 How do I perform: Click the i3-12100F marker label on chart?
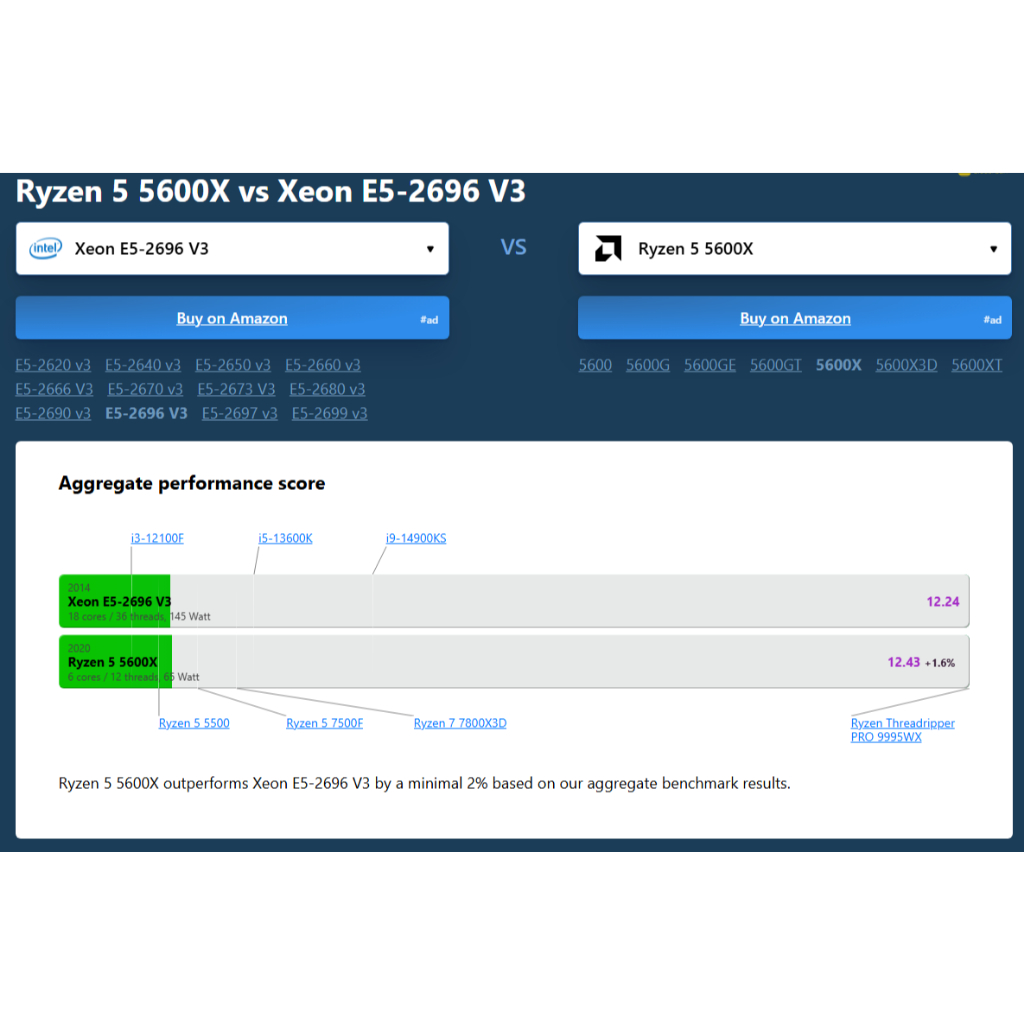[x=157, y=538]
